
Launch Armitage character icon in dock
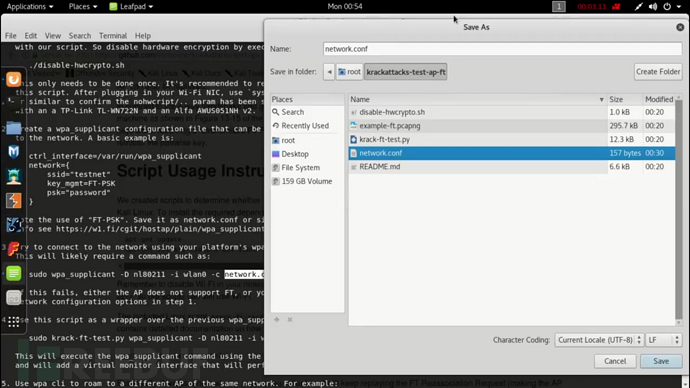tap(14, 176)
